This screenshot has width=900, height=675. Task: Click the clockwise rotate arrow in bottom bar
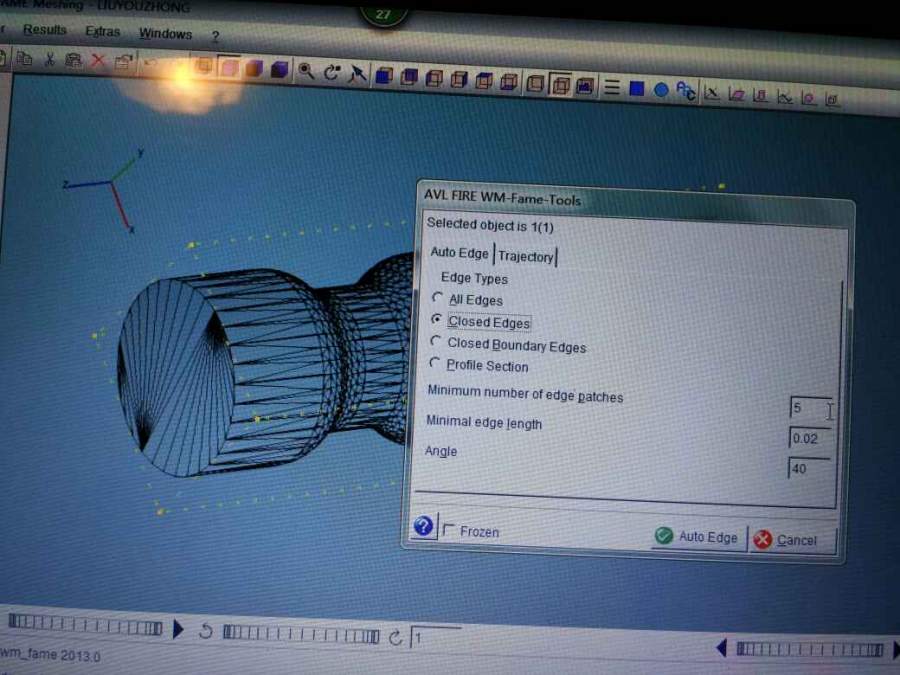tap(395, 638)
